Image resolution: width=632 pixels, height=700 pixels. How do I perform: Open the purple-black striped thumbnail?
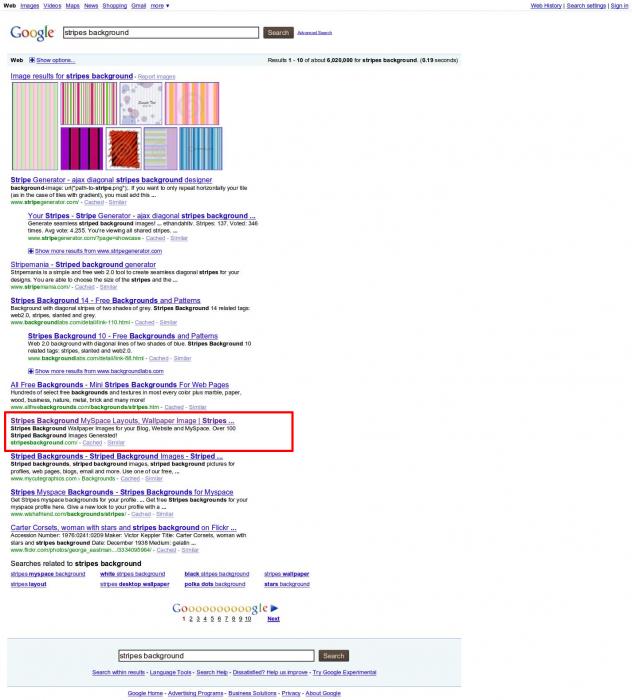pyautogui.click(x=82, y=149)
